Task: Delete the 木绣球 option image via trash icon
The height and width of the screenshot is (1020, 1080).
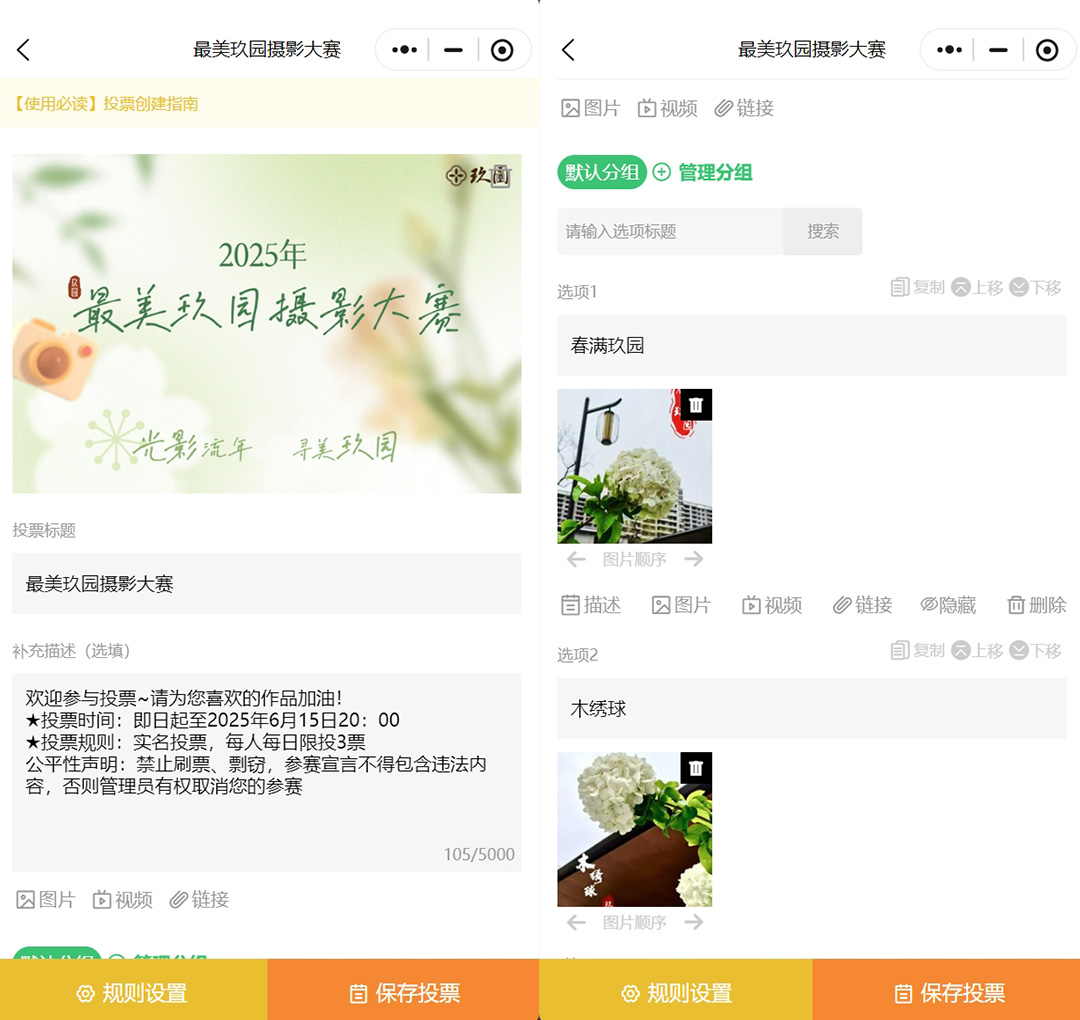Action: pyautogui.click(x=696, y=768)
